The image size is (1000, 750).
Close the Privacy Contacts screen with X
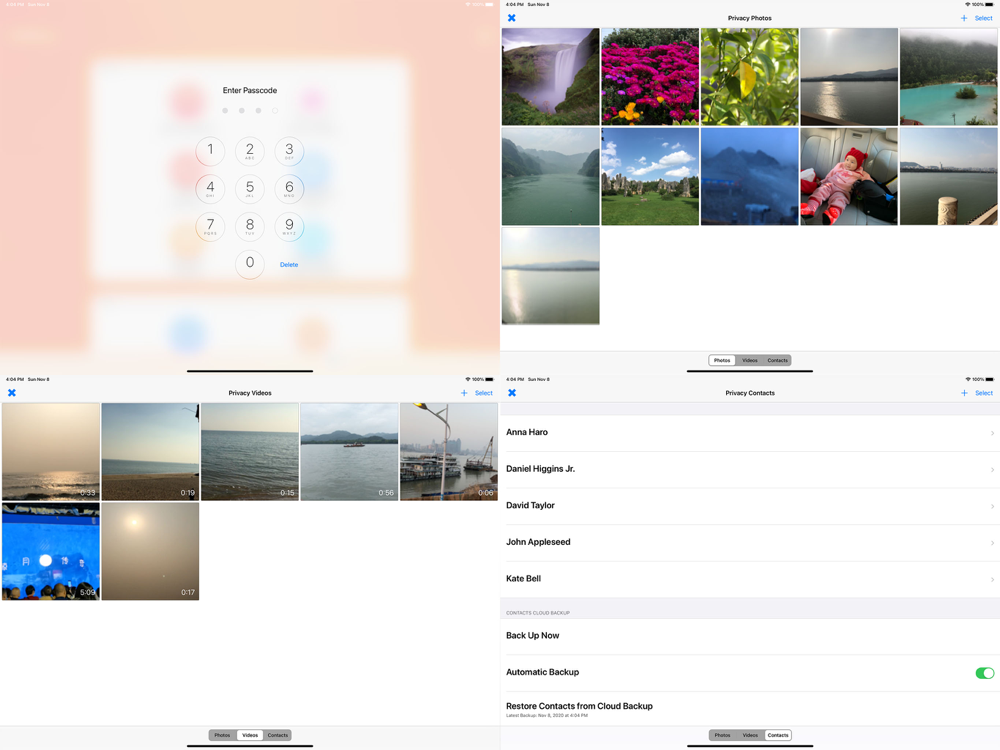pos(511,393)
